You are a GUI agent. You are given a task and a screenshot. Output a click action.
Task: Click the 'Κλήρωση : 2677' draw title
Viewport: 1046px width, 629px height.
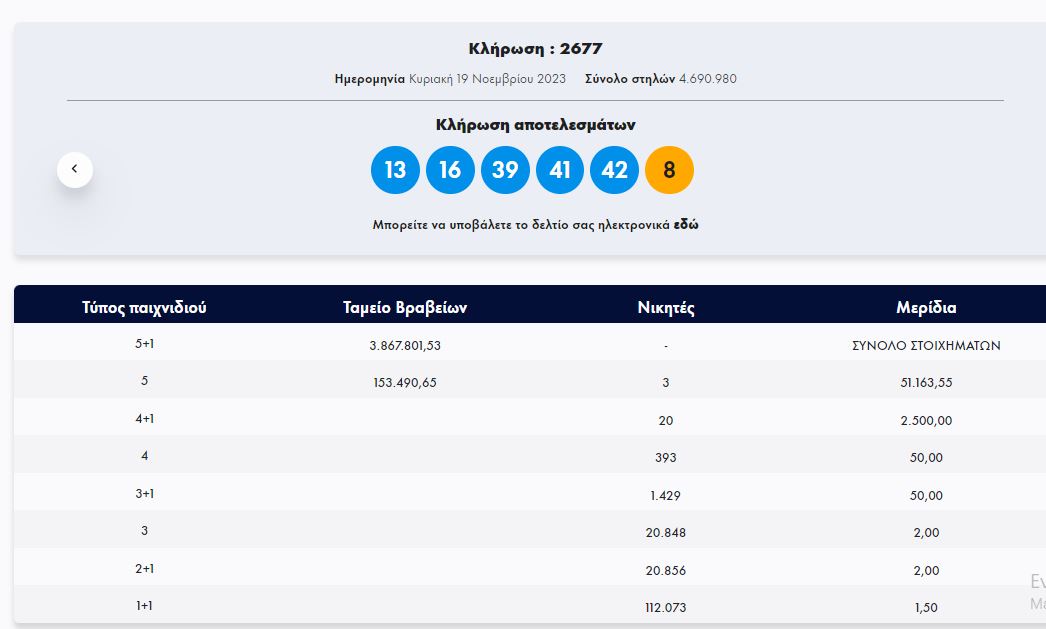[535, 49]
